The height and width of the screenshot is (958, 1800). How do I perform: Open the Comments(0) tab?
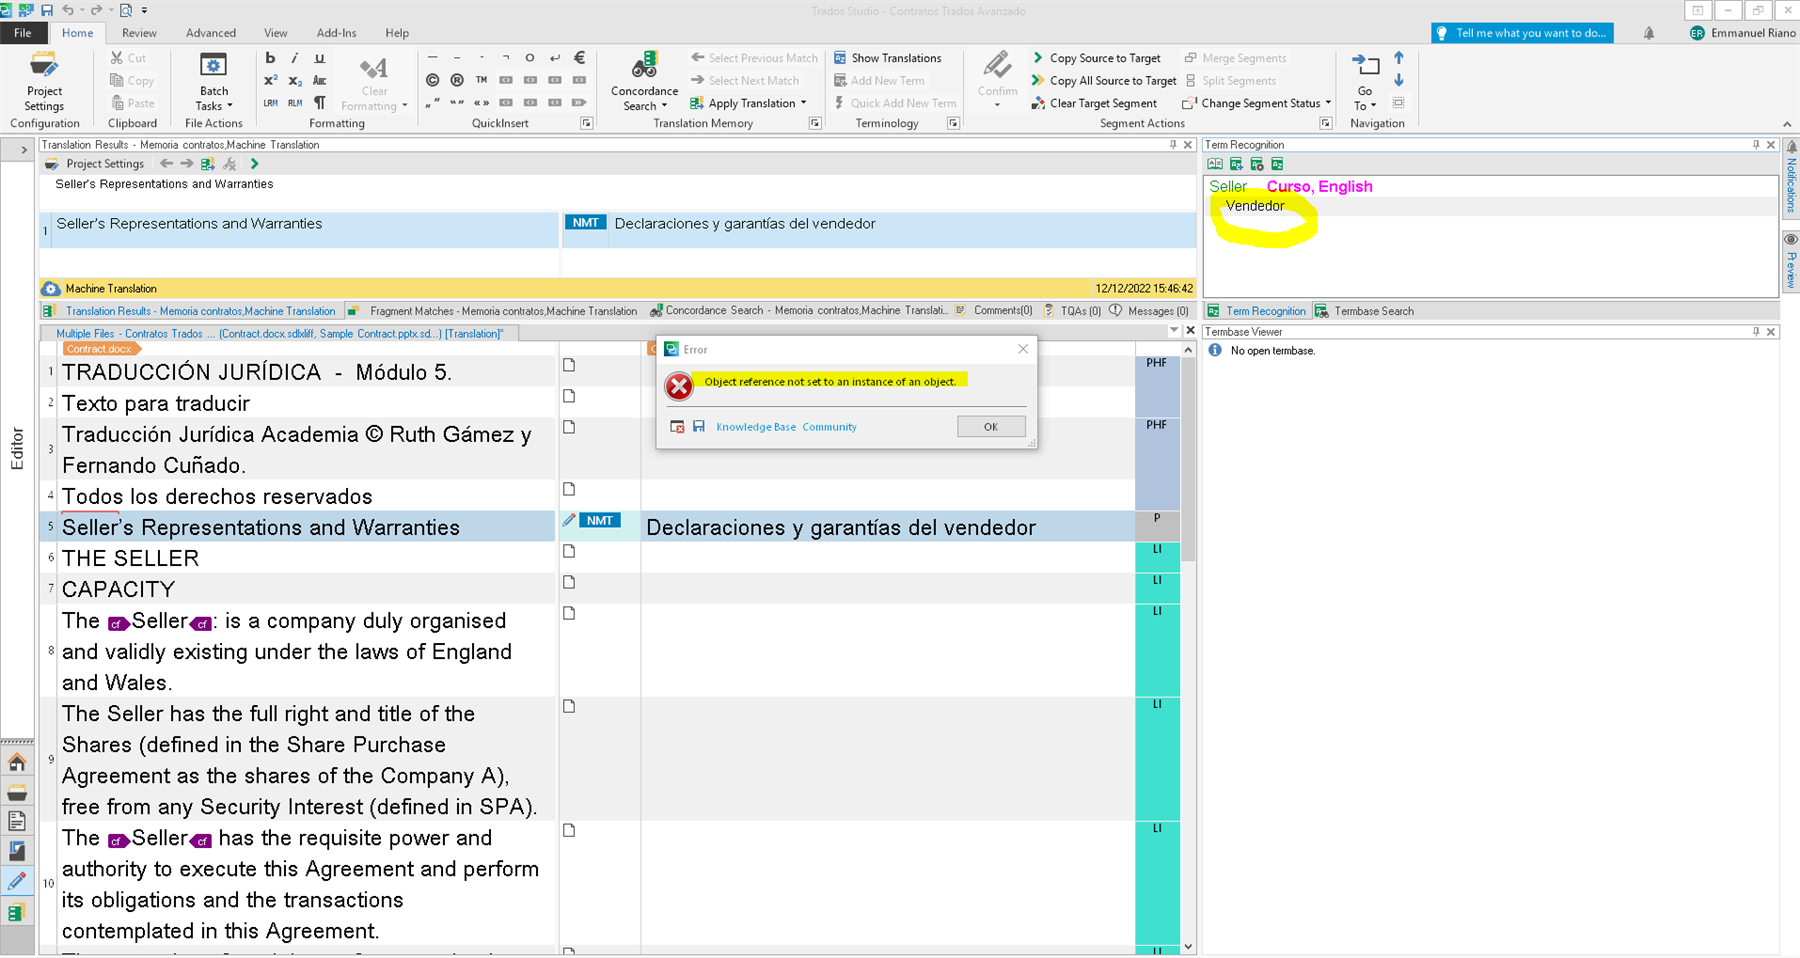994,311
